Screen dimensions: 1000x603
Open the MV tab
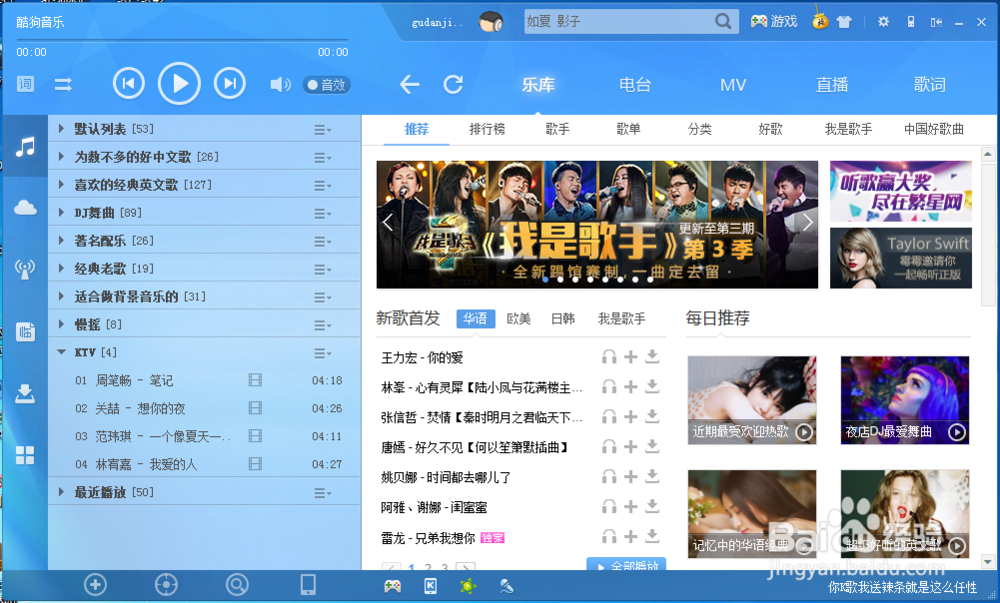[x=733, y=85]
